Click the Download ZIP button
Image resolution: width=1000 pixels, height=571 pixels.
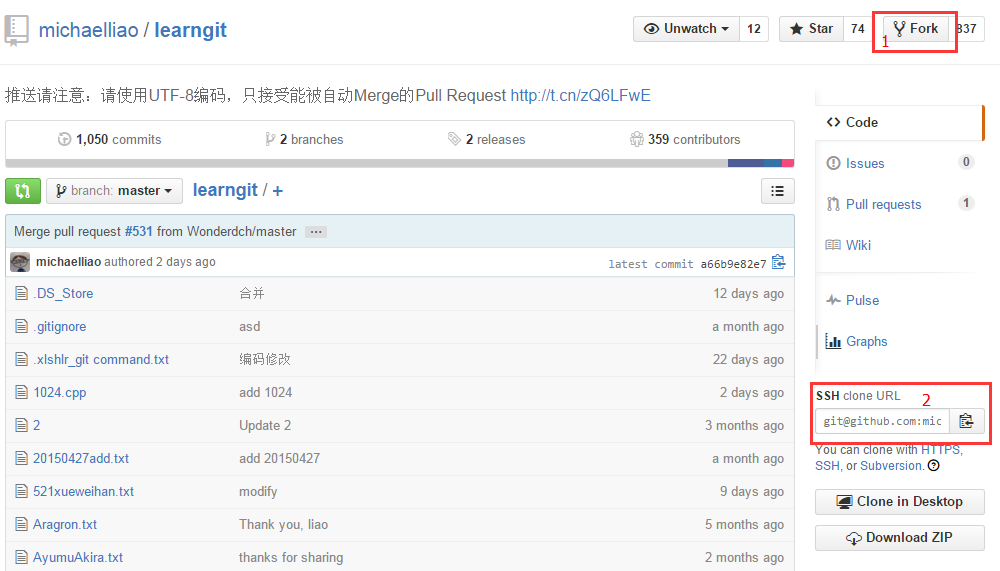click(899, 538)
